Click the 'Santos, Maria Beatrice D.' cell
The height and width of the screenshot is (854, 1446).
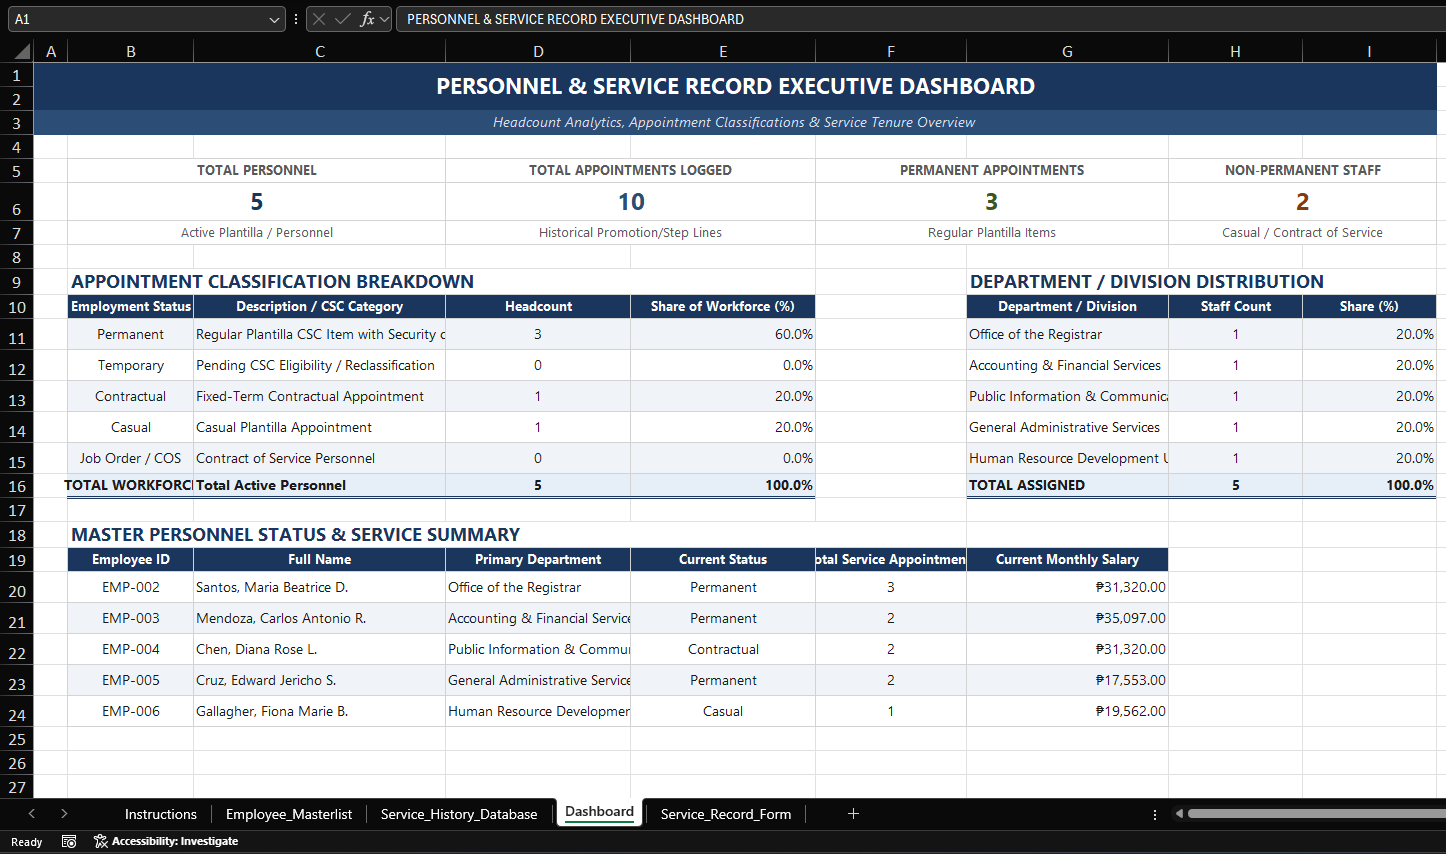(320, 587)
